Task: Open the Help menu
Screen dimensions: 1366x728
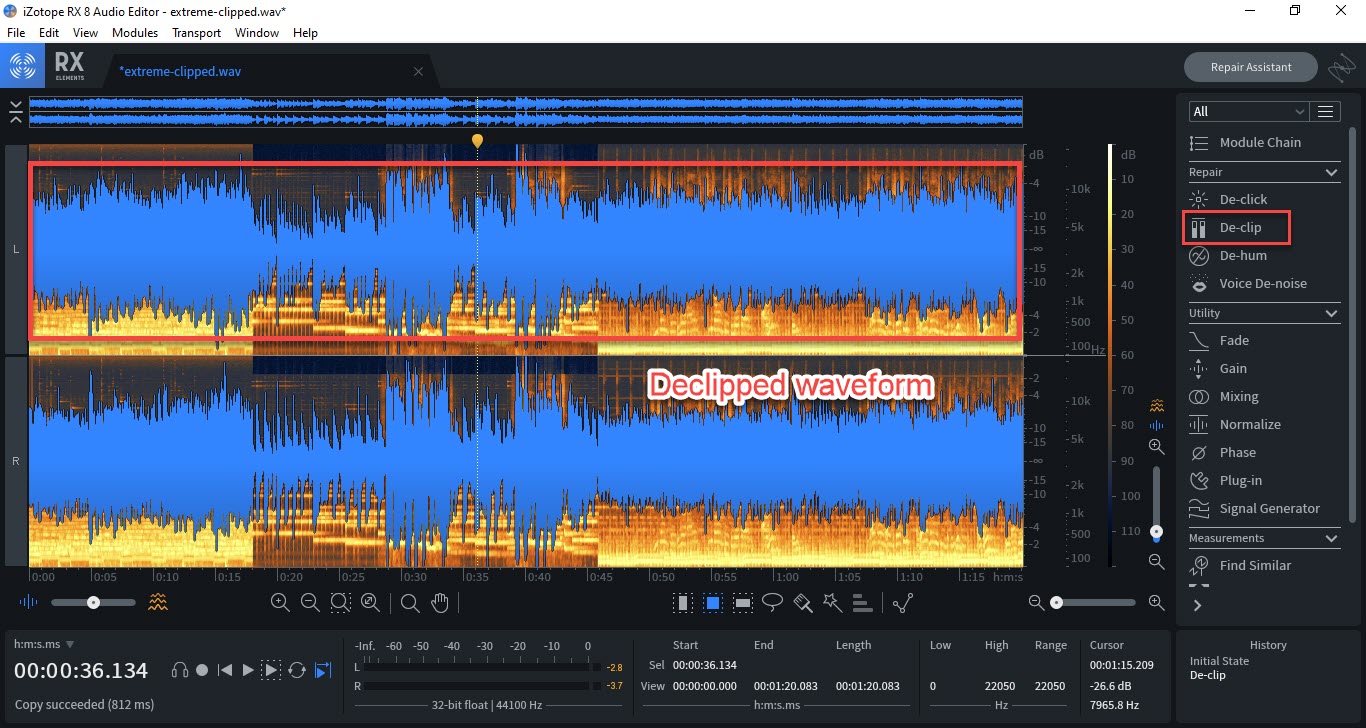Action: click(x=305, y=33)
